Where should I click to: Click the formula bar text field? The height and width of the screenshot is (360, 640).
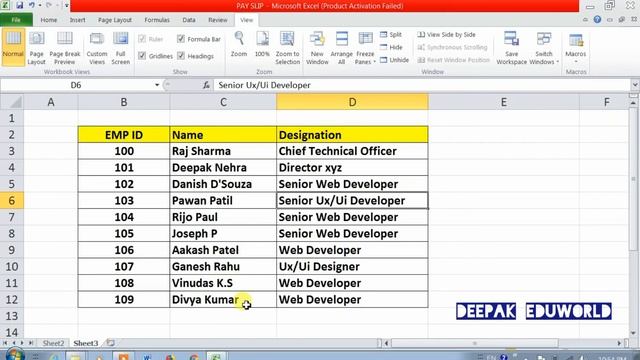click(422, 85)
